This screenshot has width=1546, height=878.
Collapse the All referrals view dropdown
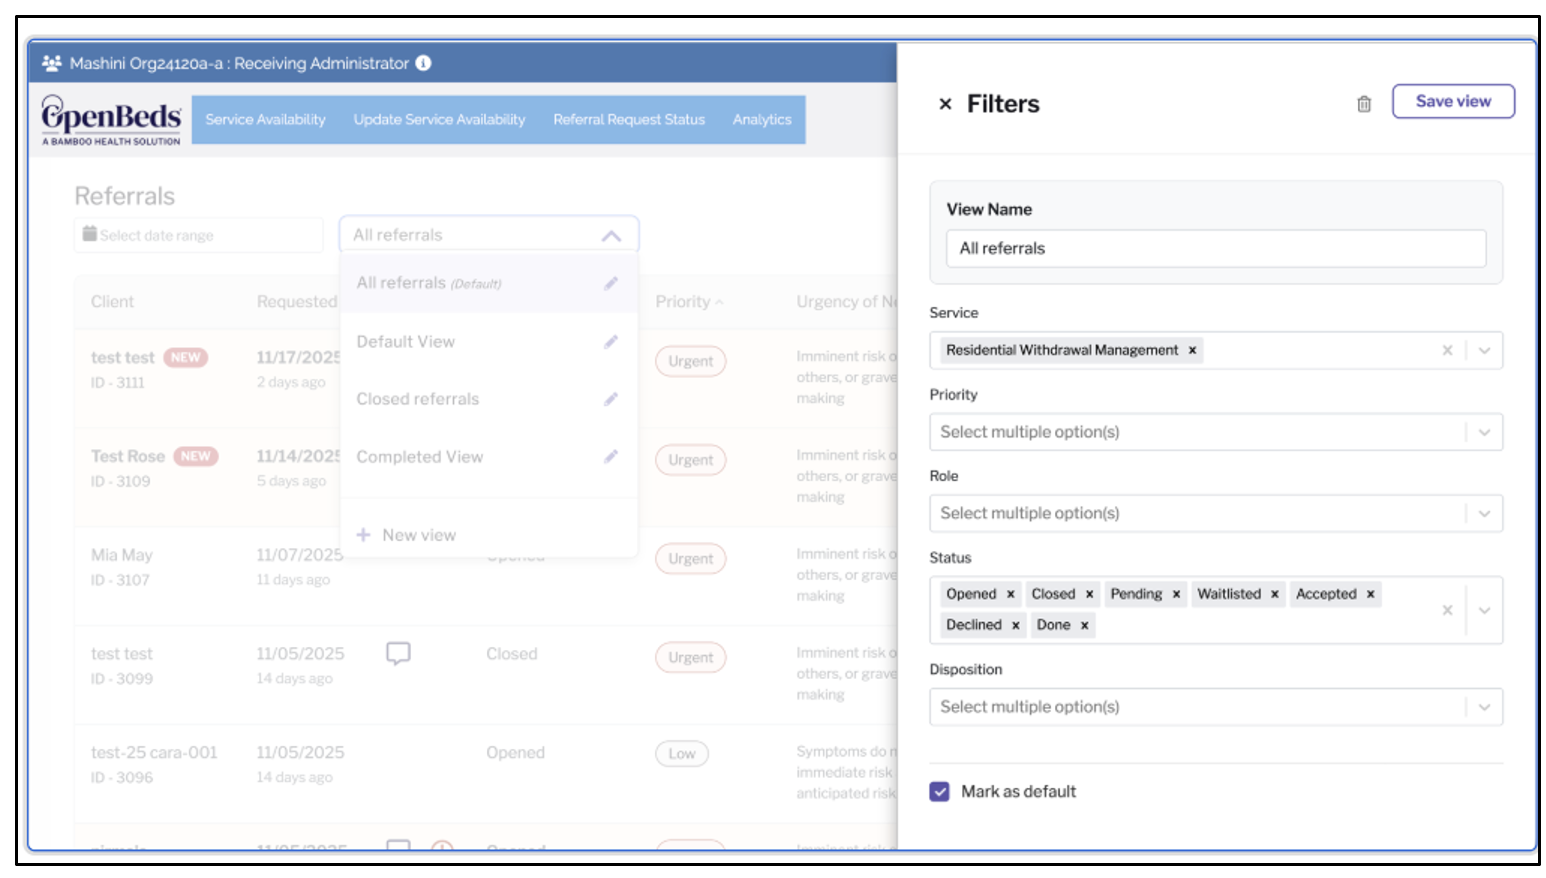[611, 236]
